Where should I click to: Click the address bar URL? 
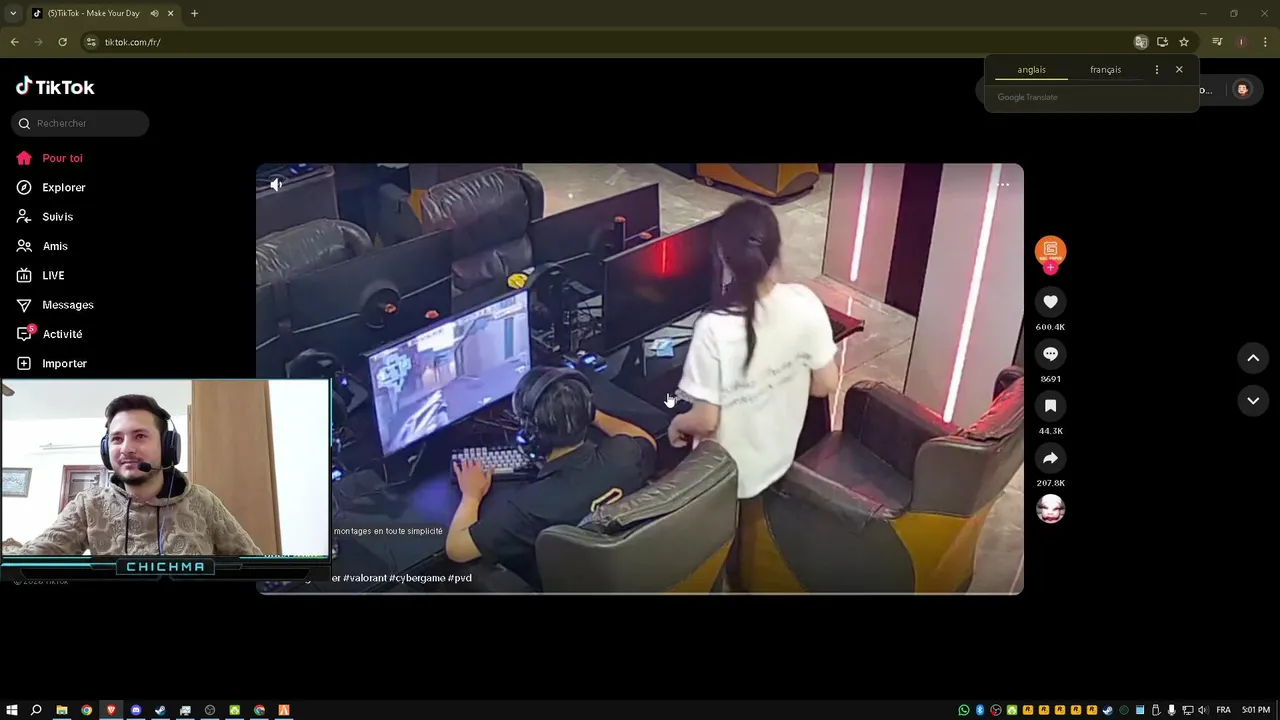(133, 42)
